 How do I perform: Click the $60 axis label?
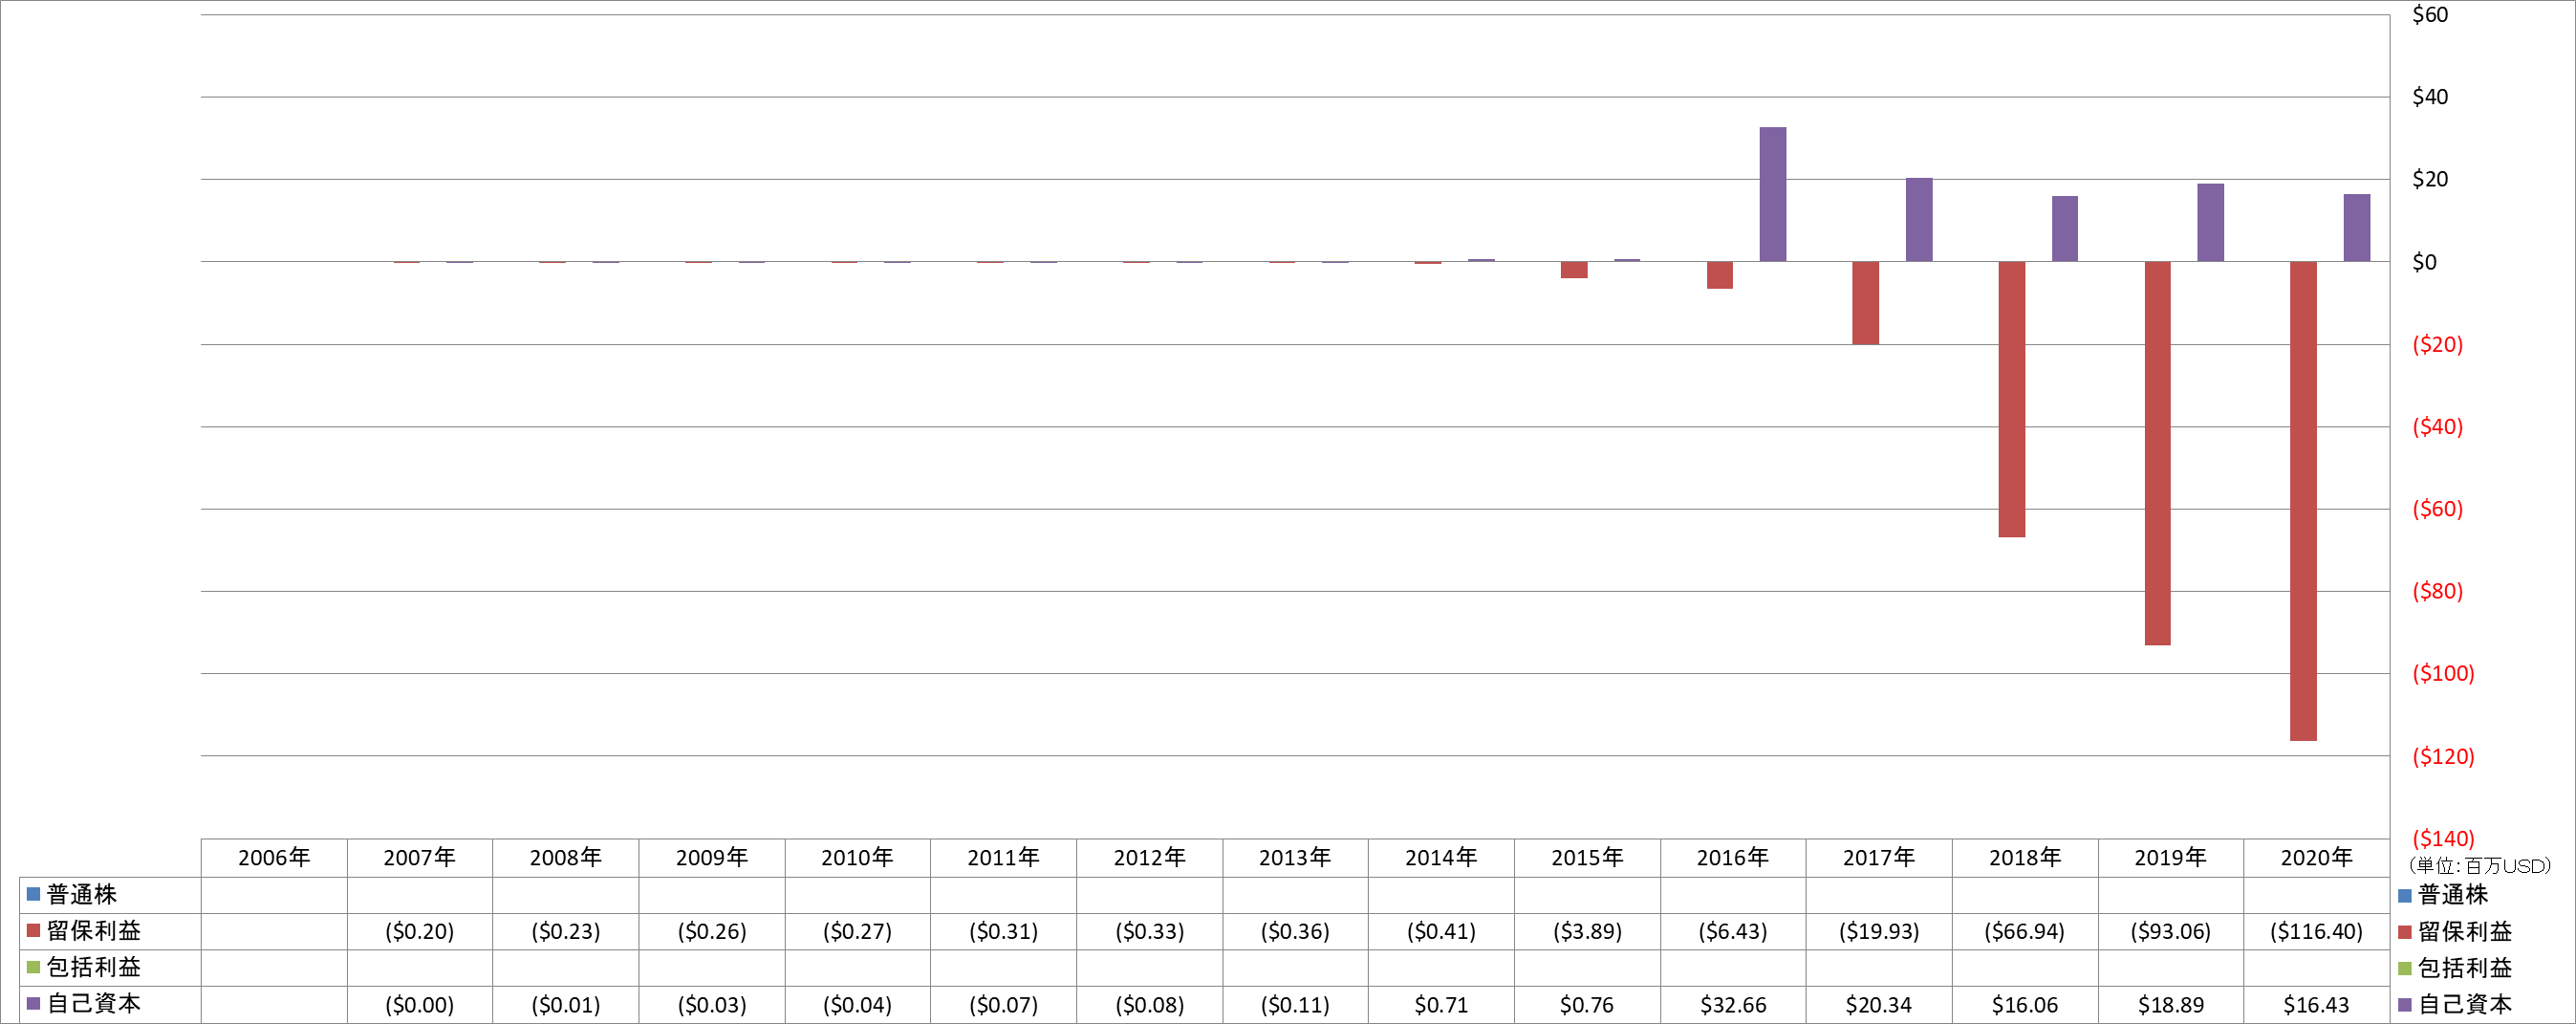click(x=2430, y=15)
